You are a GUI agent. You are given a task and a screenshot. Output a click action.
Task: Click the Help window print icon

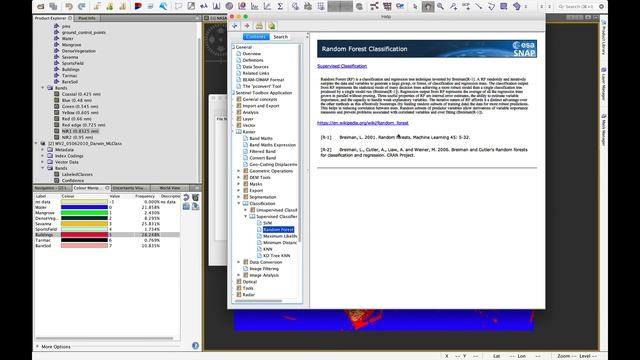point(259,26)
